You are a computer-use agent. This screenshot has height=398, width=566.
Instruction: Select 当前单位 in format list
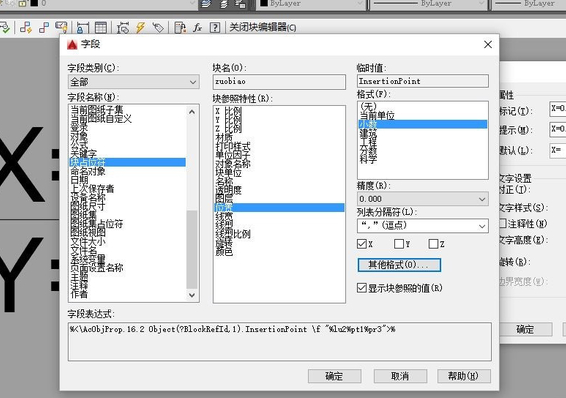(377, 115)
